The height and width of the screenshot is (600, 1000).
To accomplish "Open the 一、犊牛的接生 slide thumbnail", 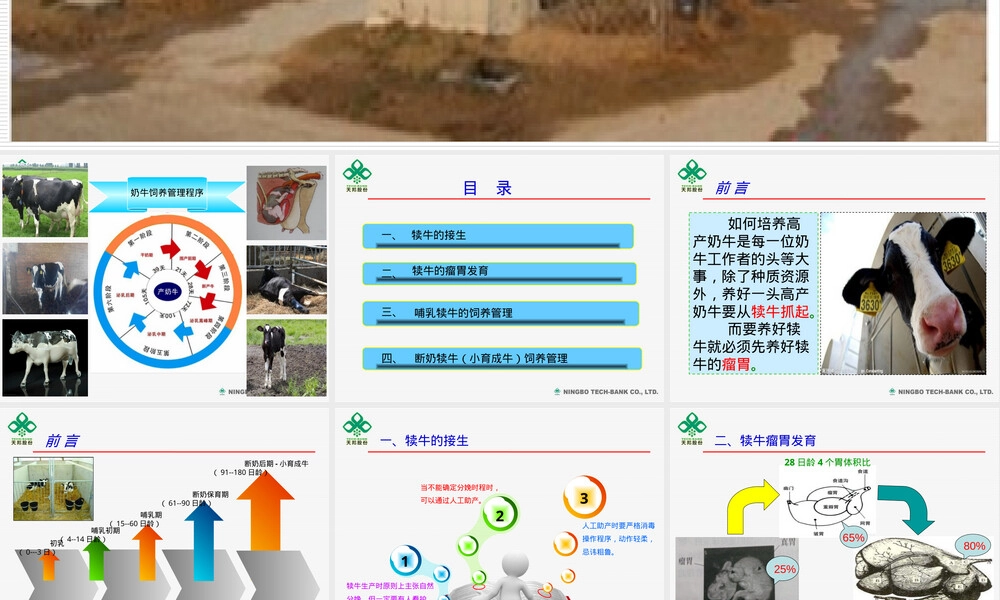I will (499, 504).
